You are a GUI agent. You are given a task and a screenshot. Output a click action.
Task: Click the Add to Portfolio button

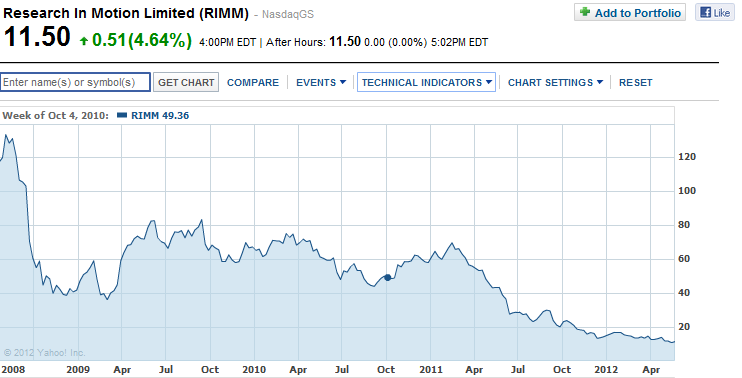[x=630, y=12]
